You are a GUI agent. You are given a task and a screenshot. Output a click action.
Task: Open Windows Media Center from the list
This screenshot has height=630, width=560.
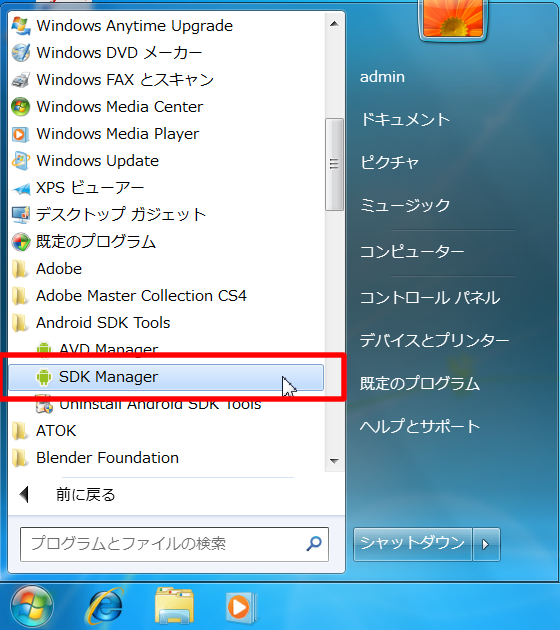click(166, 107)
